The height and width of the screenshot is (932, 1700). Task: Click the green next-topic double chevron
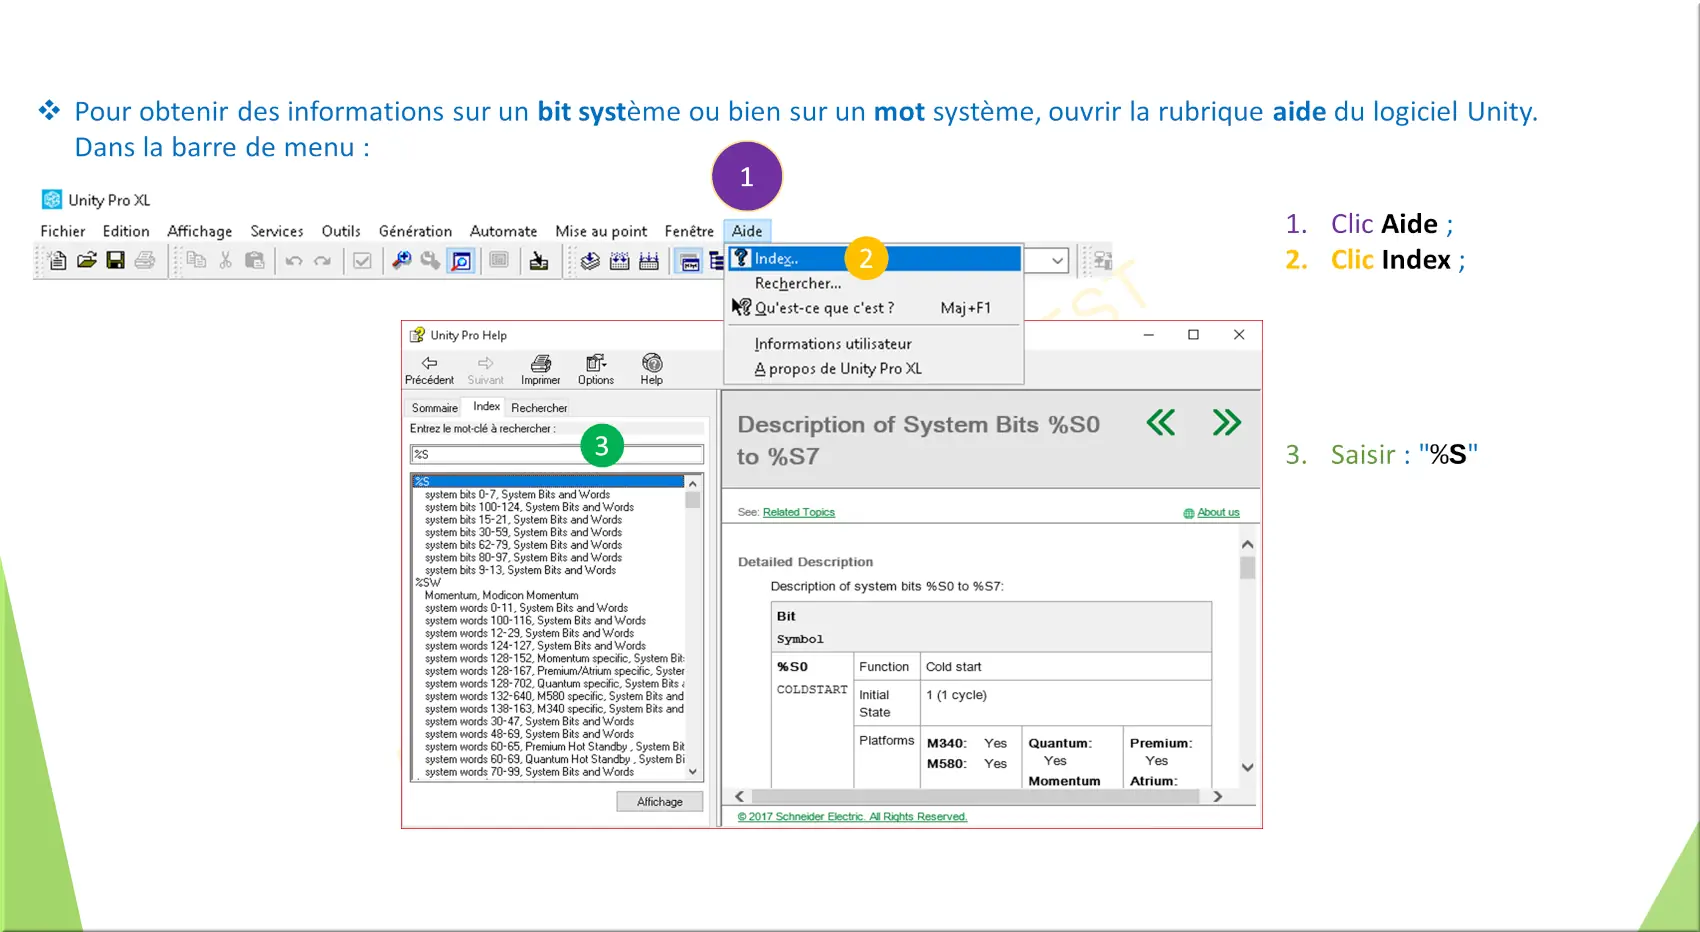click(x=1227, y=423)
